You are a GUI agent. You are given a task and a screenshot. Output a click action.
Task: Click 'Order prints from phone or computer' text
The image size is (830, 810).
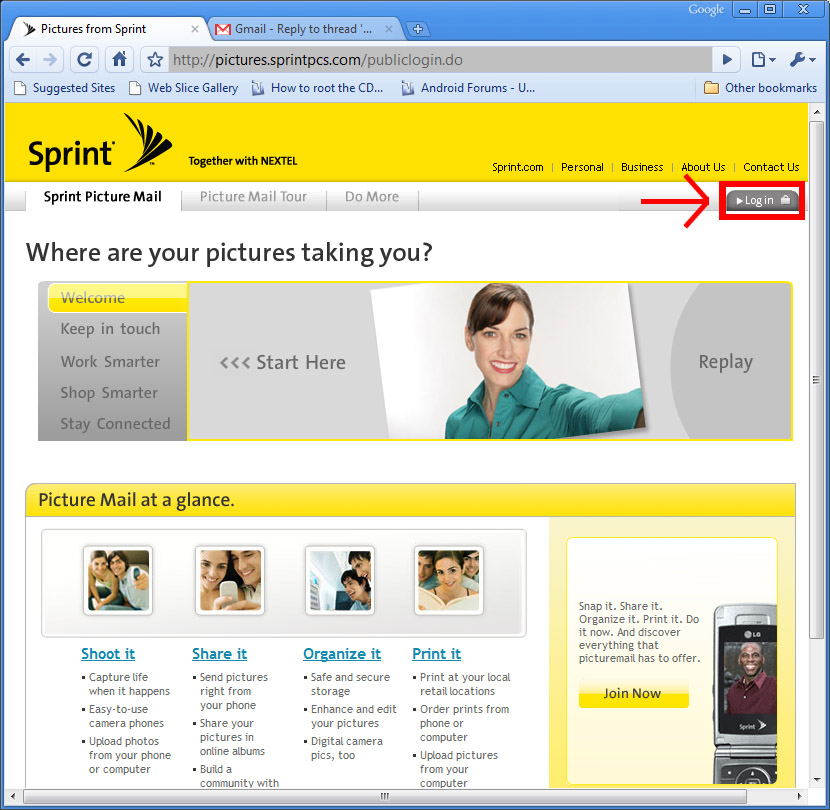coord(464,723)
